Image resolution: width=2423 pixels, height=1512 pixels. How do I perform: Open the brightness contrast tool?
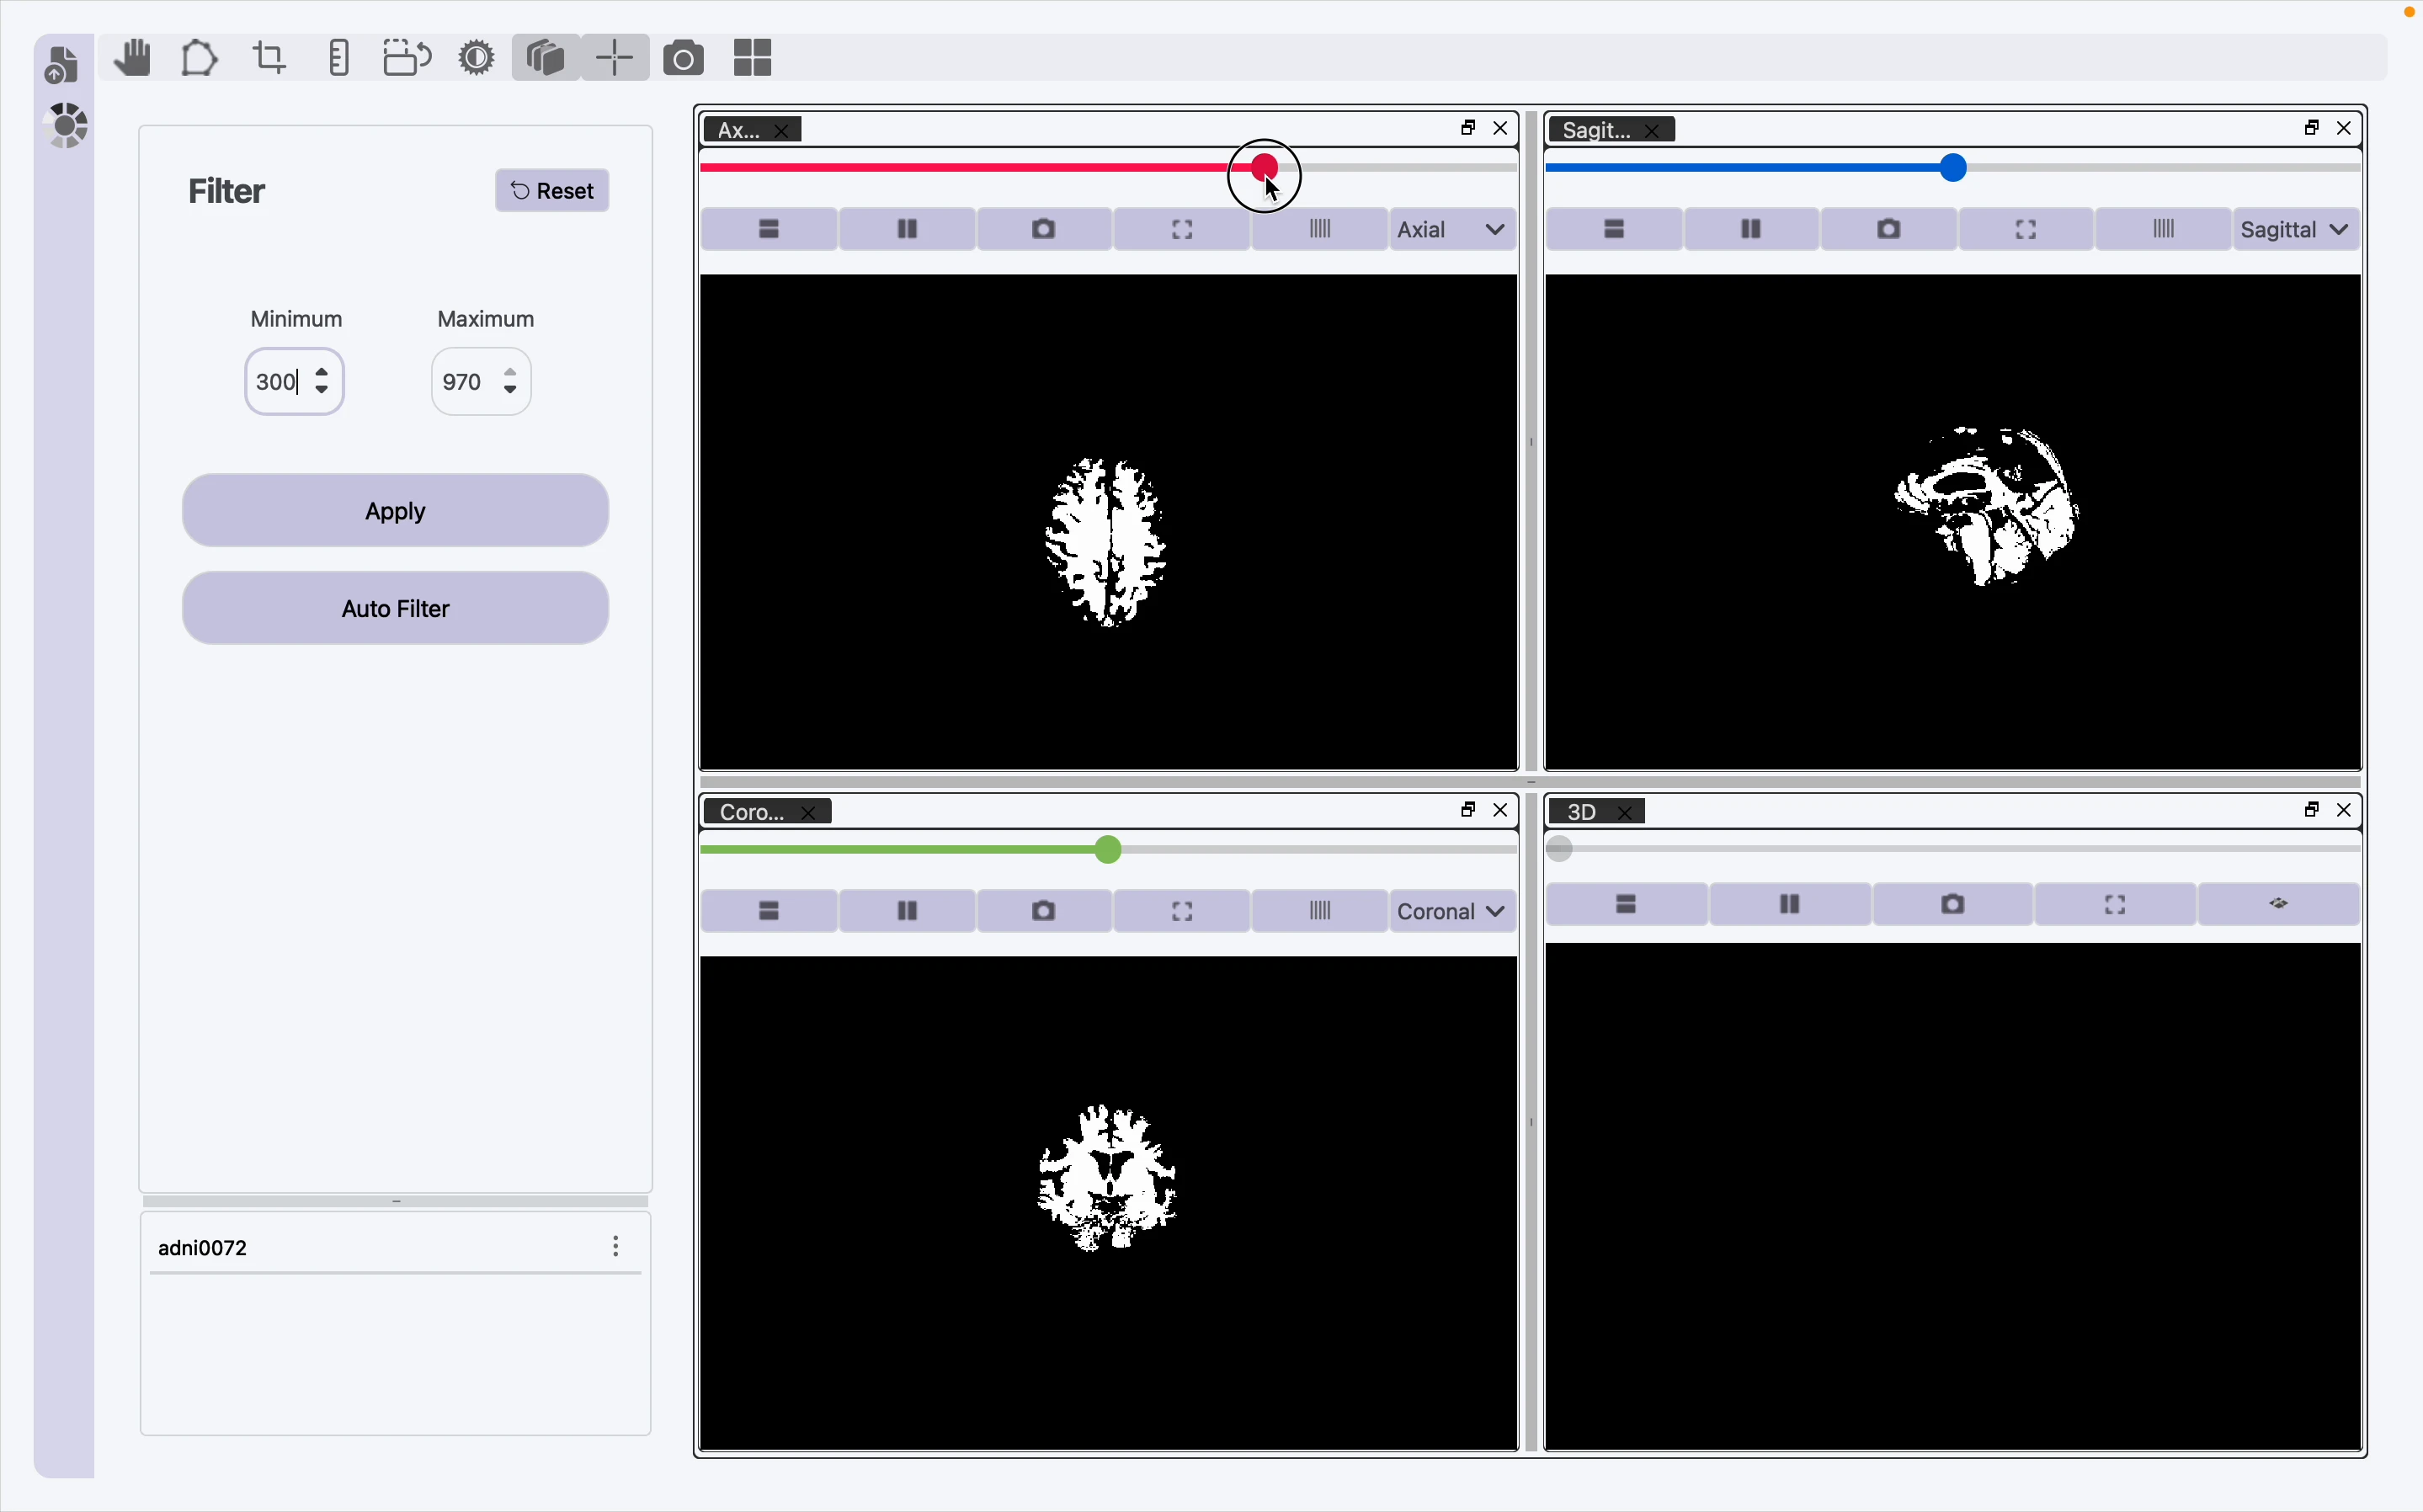(477, 58)
